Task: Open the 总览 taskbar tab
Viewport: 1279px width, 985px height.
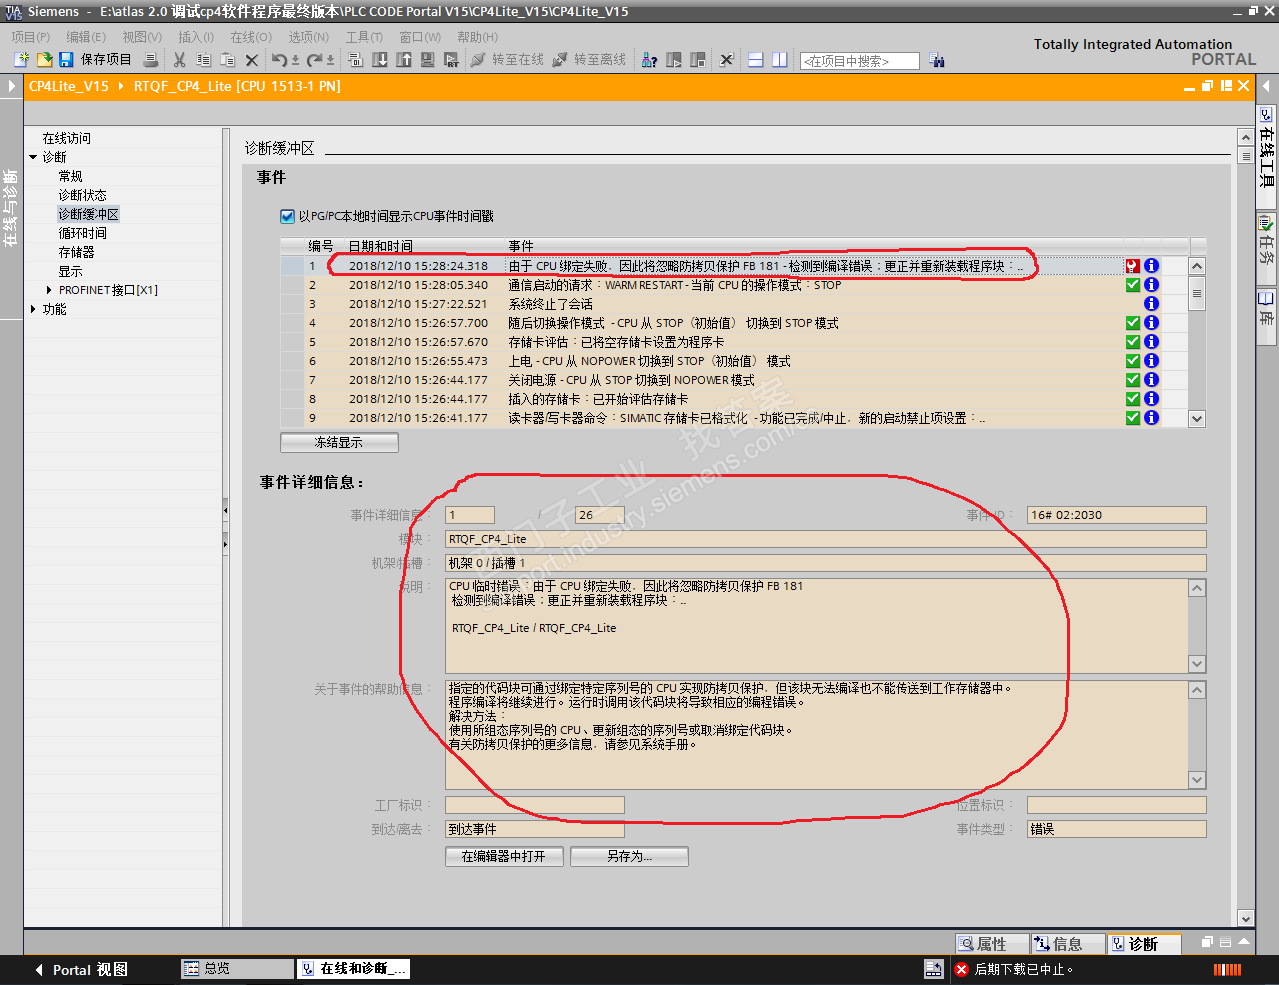Action: (x=237, y=969)
